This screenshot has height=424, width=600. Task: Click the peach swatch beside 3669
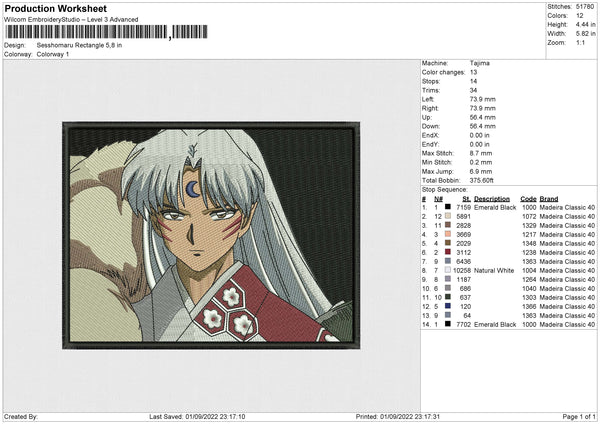point(448,234)
